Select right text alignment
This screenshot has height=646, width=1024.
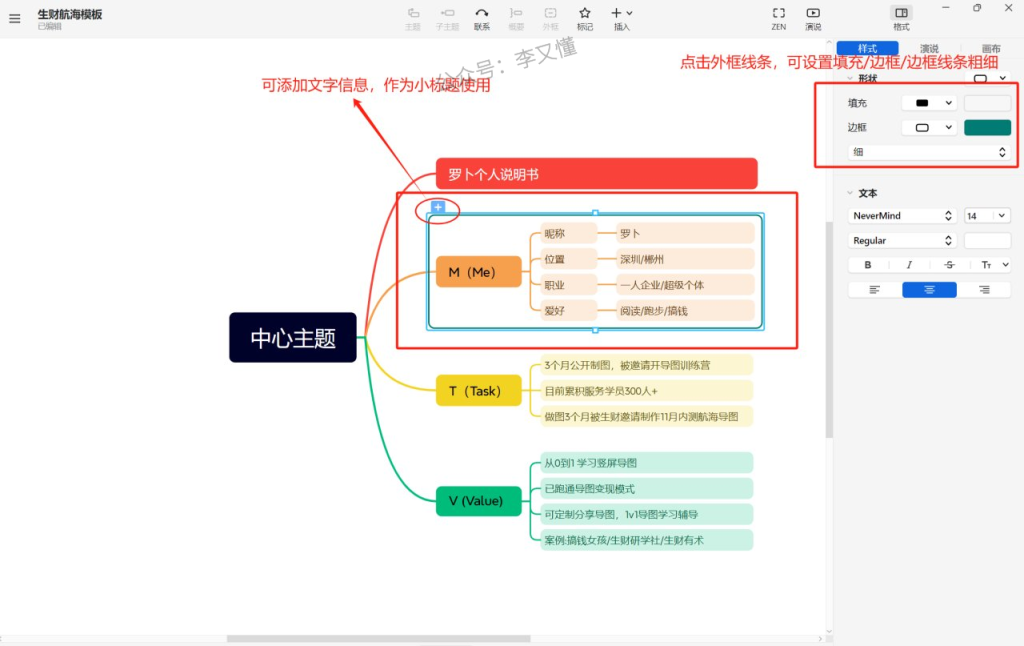coord(984,290)
